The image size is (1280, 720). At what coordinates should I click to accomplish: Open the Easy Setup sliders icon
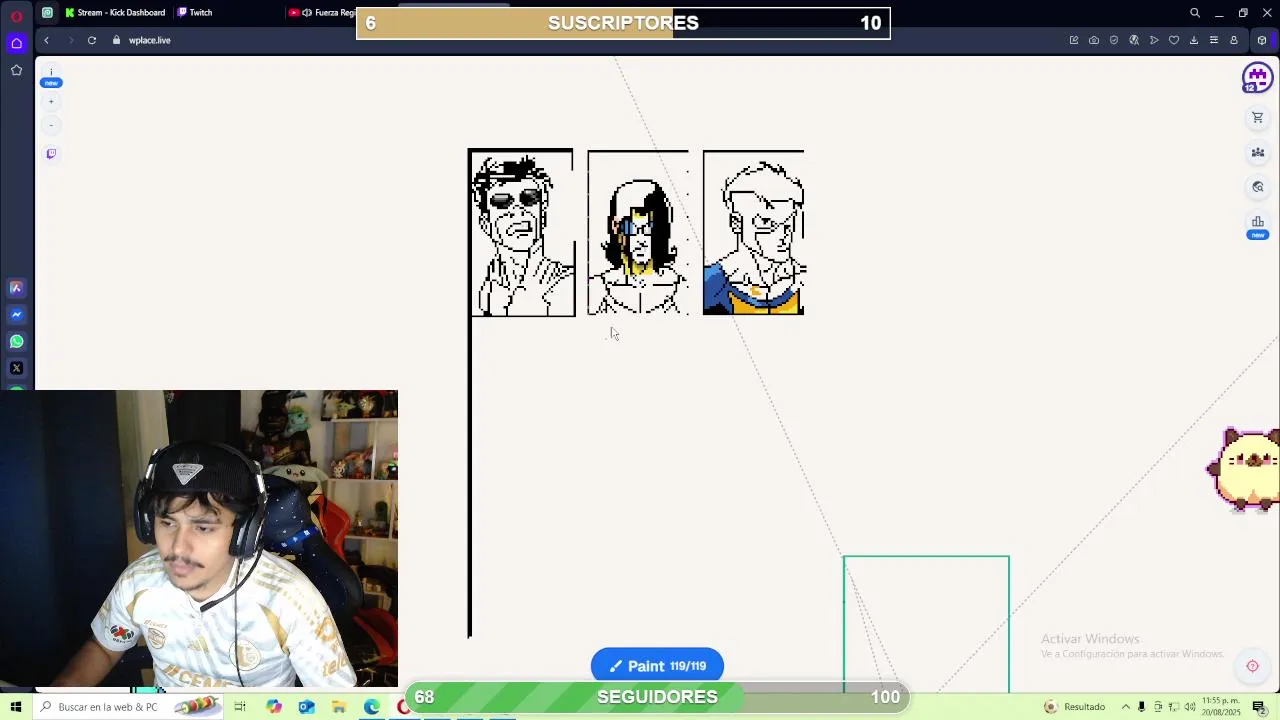click(1214, 40)
